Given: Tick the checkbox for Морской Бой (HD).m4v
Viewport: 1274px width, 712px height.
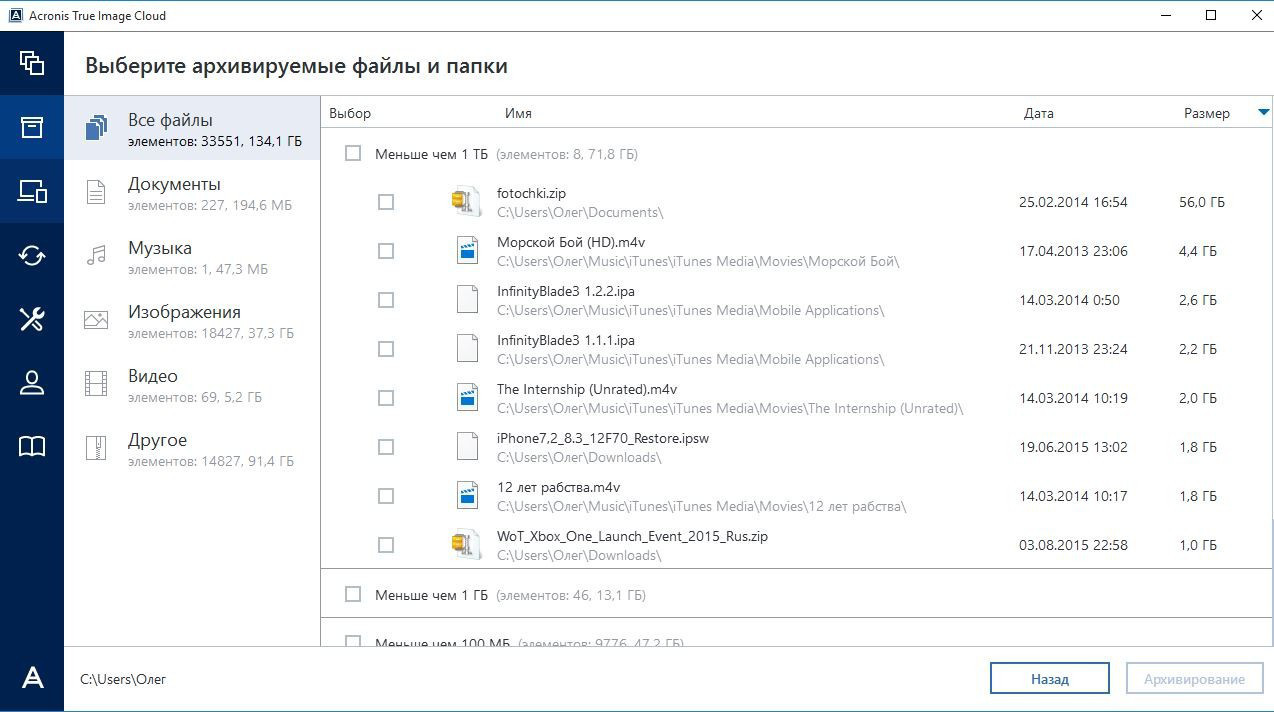Looking at the screenshot, I should (x=386, y=251).
